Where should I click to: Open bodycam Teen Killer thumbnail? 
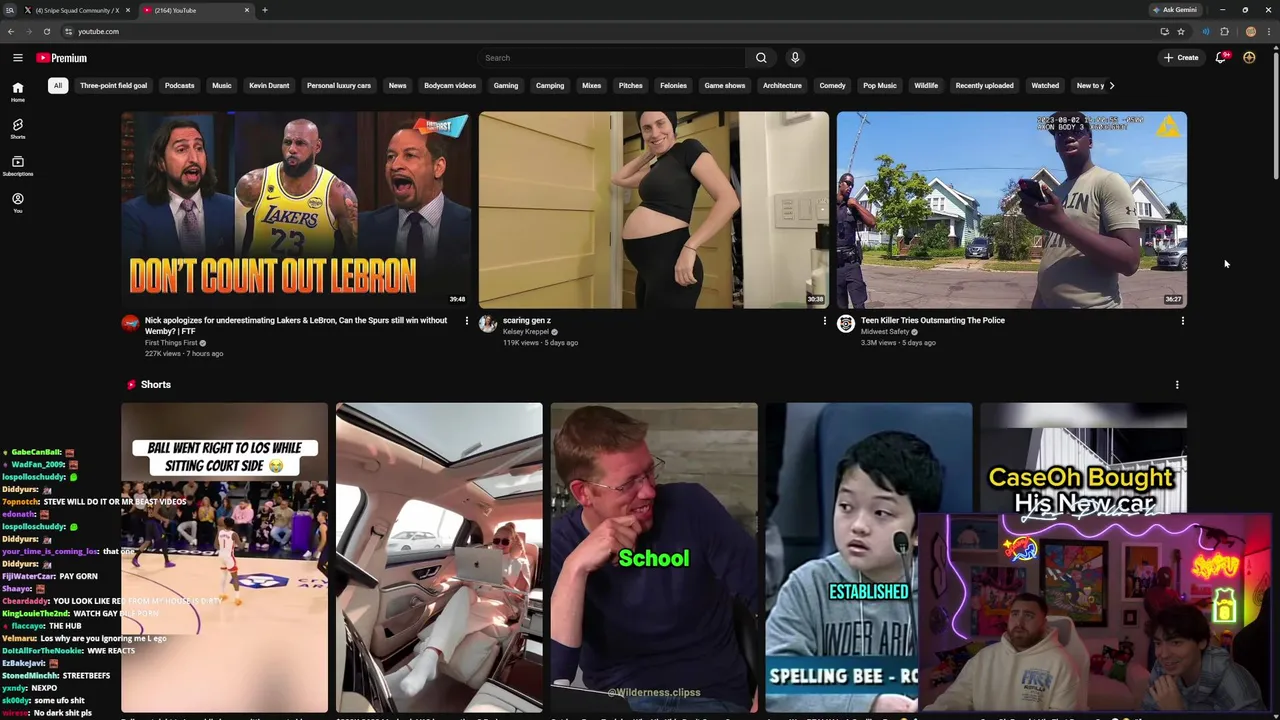click(x=1012, y=210)
